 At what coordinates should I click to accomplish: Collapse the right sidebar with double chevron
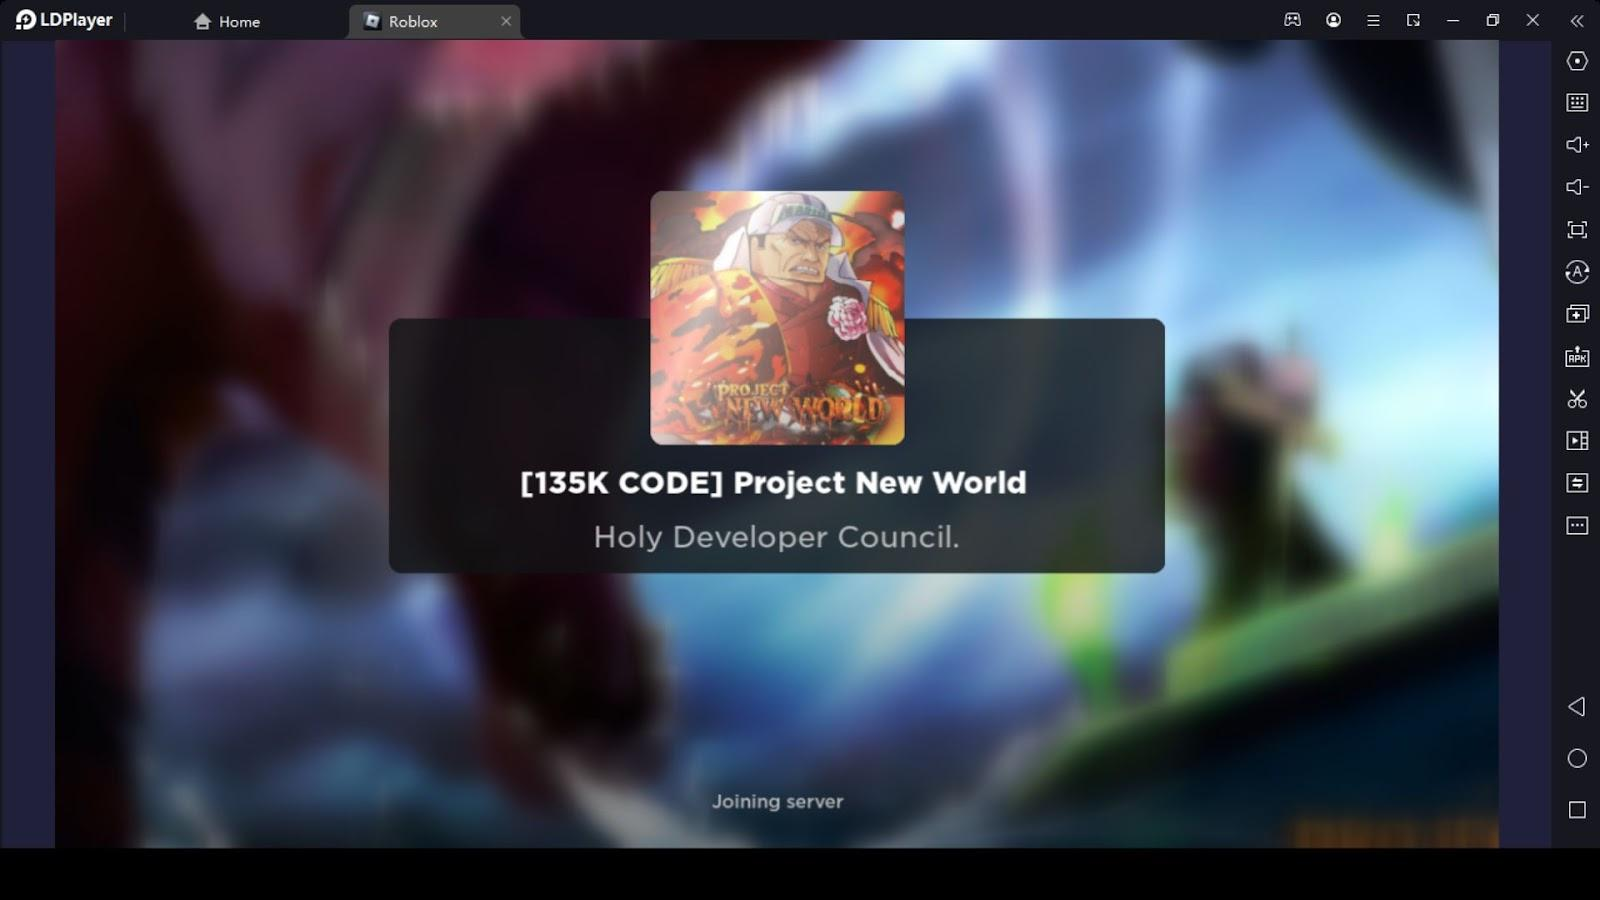click(x=1577, y=20)
